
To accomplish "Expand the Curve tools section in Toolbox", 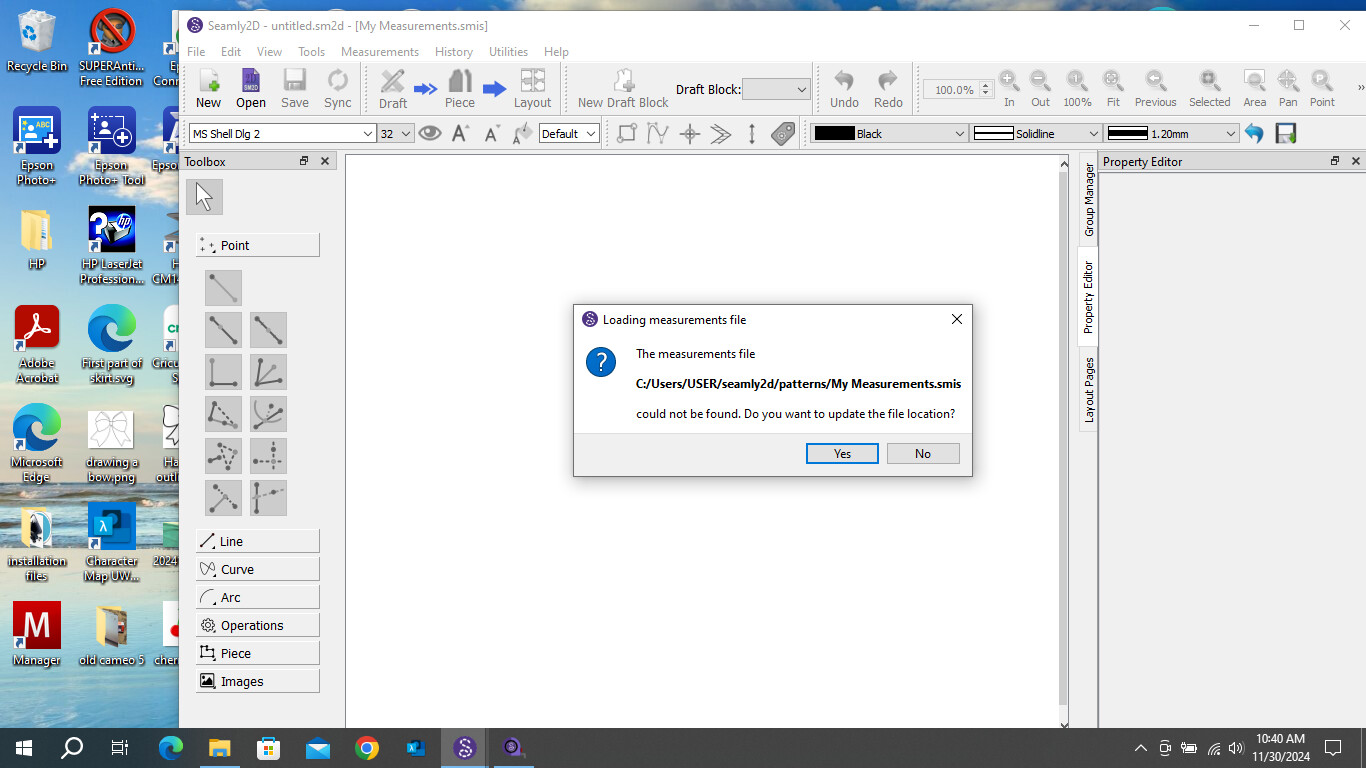I will click(x=258, y=569).
